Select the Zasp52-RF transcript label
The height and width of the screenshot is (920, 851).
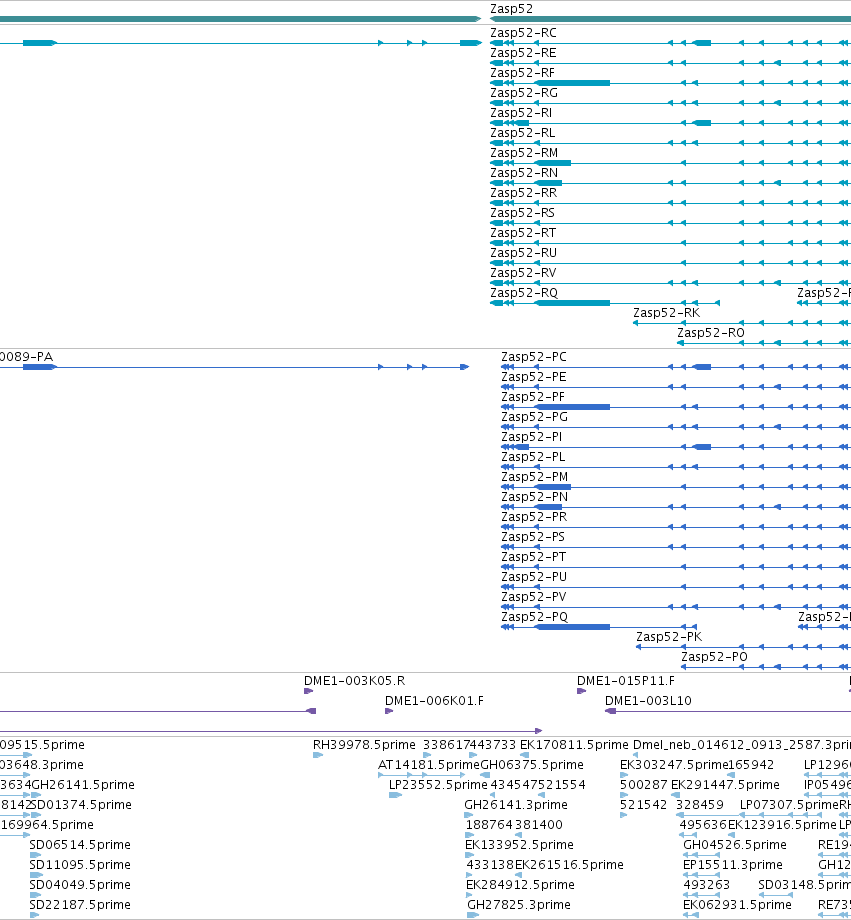[522, 73]
